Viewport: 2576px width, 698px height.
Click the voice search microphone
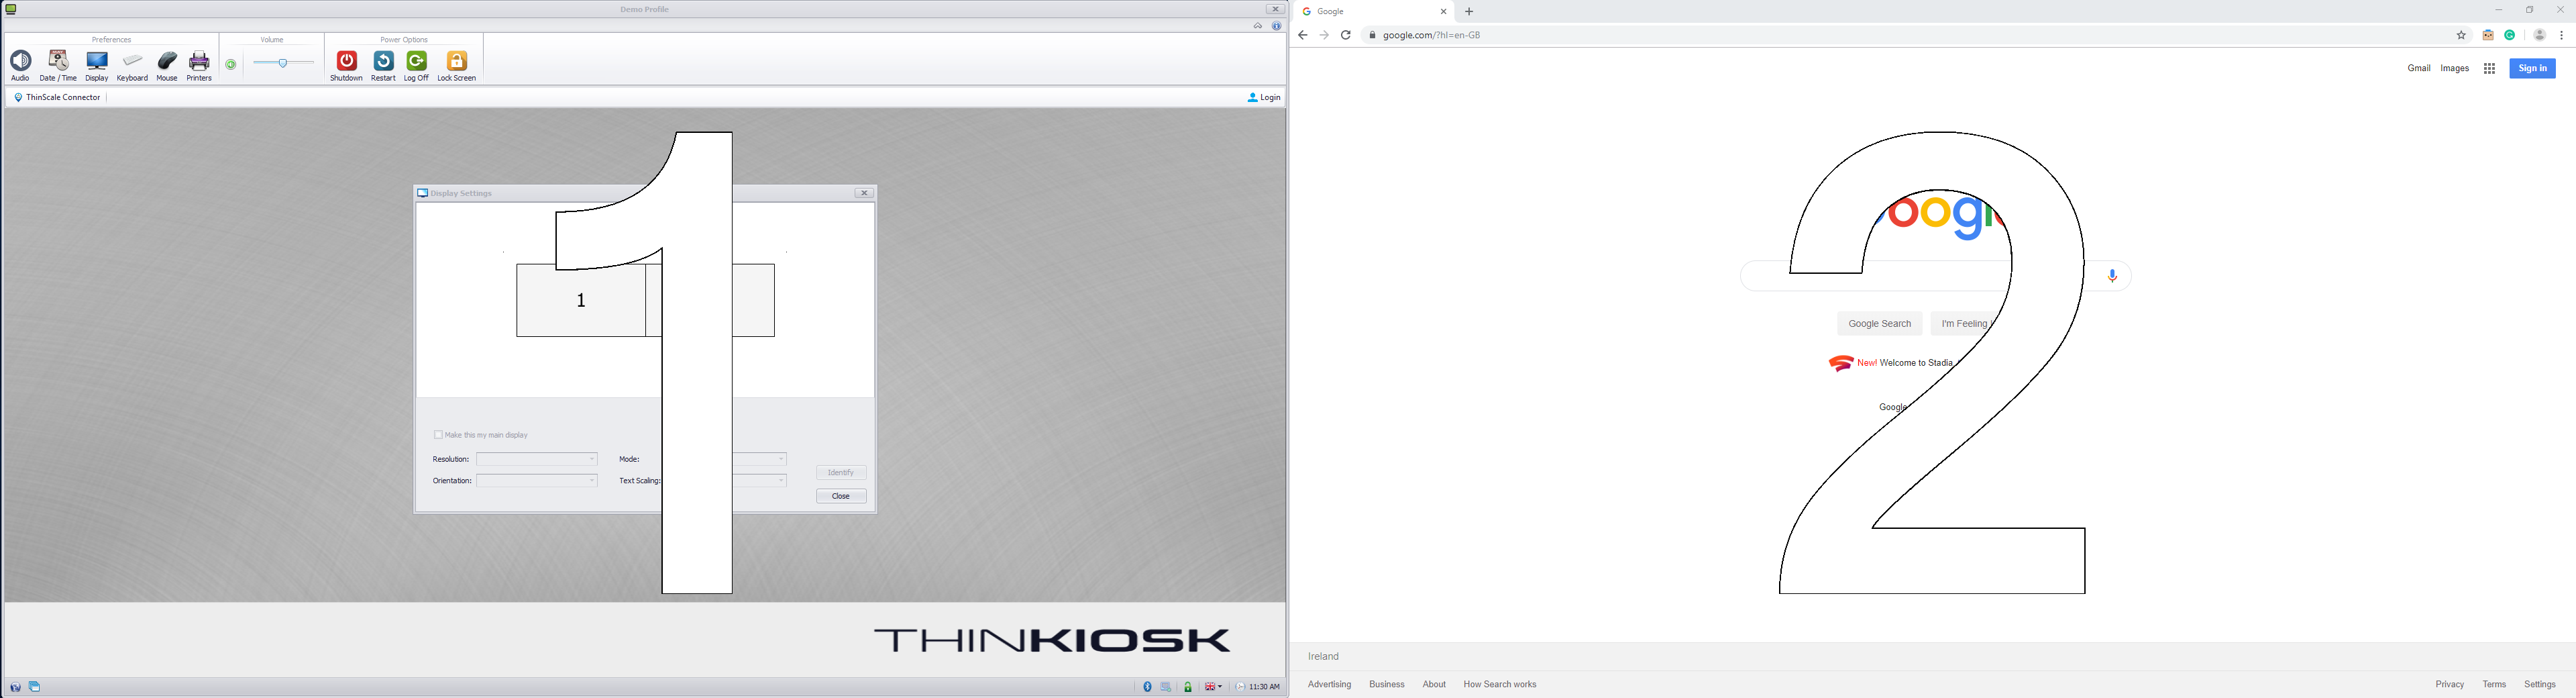tap(2112, 276)
